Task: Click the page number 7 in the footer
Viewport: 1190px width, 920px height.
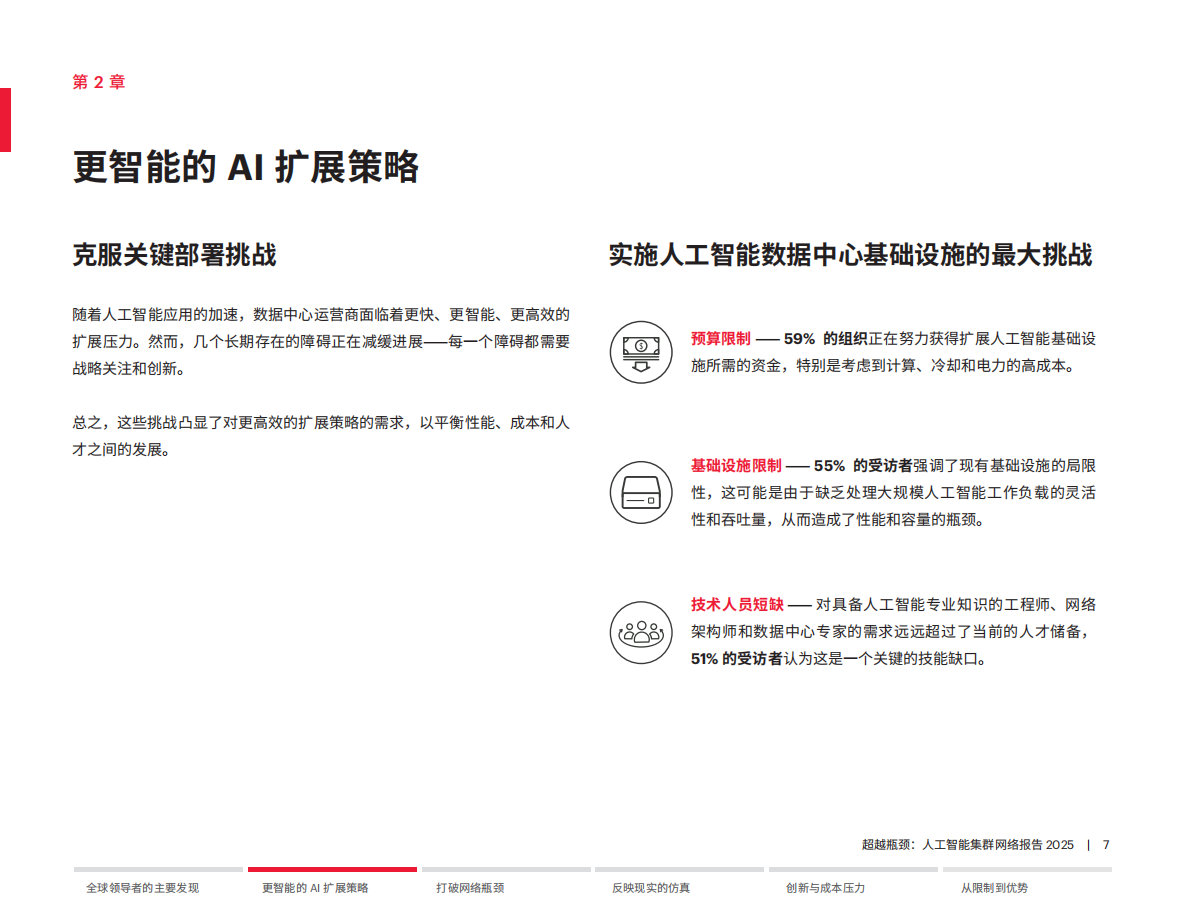Action: click(1106, 845)
